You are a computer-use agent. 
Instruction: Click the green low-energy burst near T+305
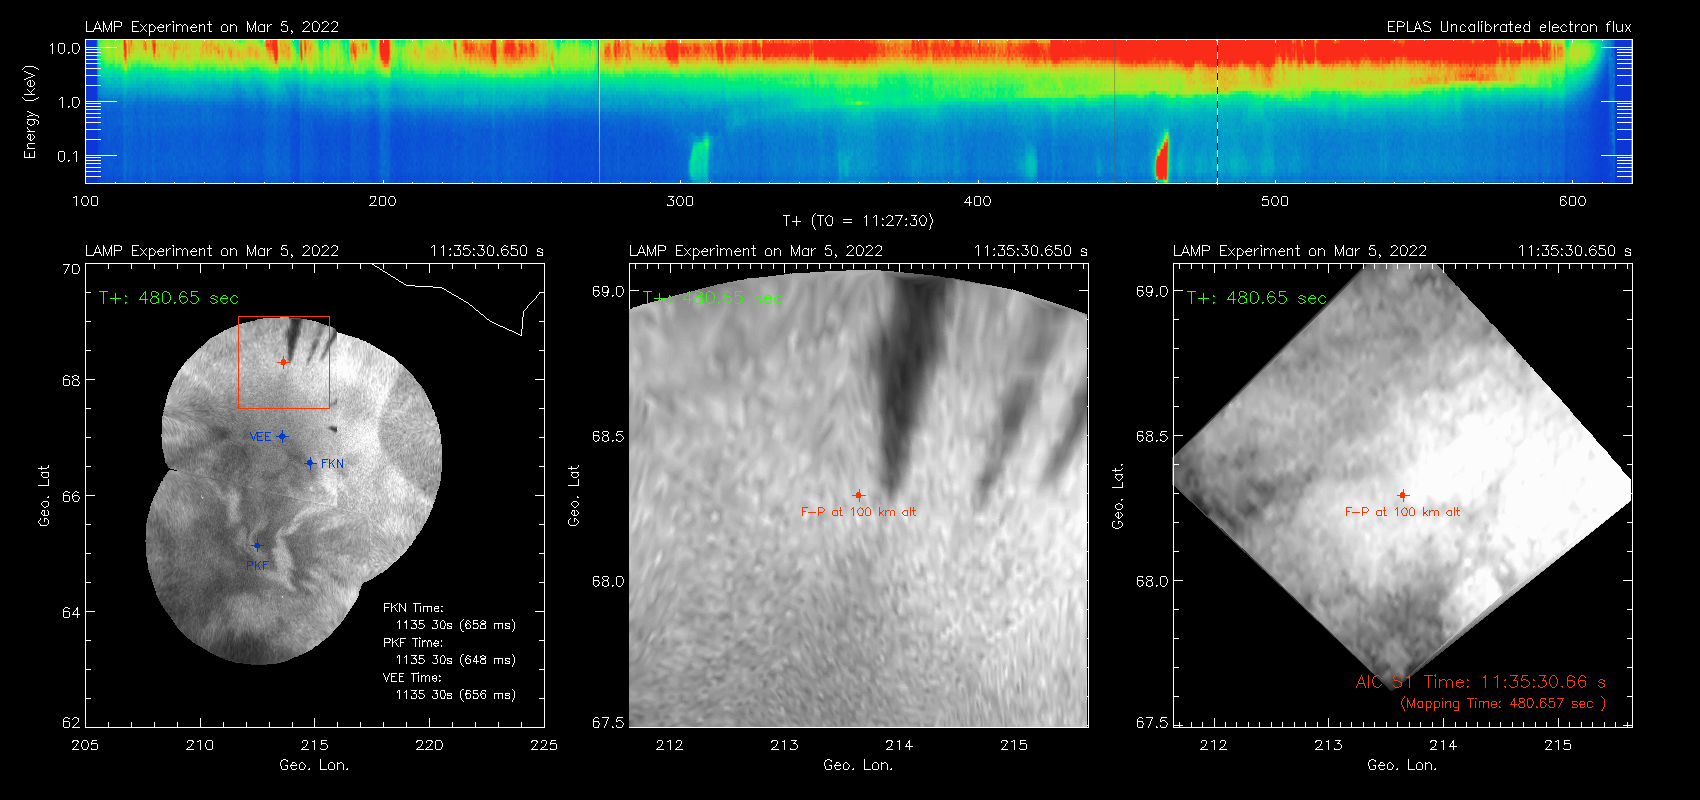[x=698, y=158]
